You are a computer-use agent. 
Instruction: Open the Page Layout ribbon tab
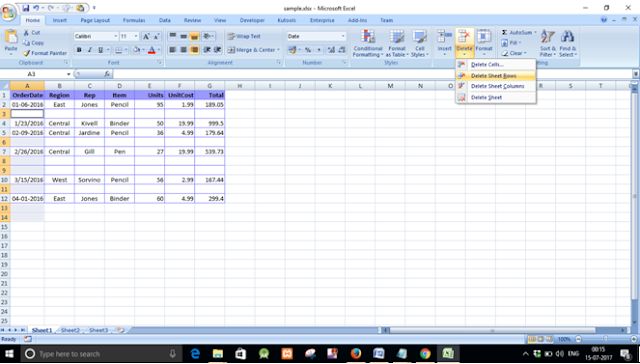95,20
